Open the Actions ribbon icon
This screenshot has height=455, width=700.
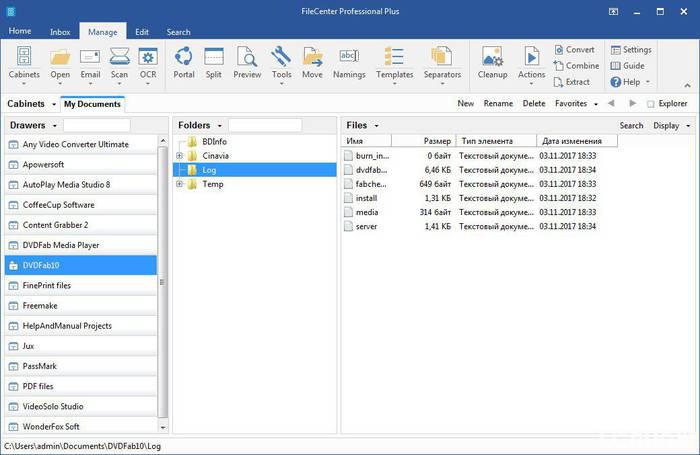click(531, 65)
